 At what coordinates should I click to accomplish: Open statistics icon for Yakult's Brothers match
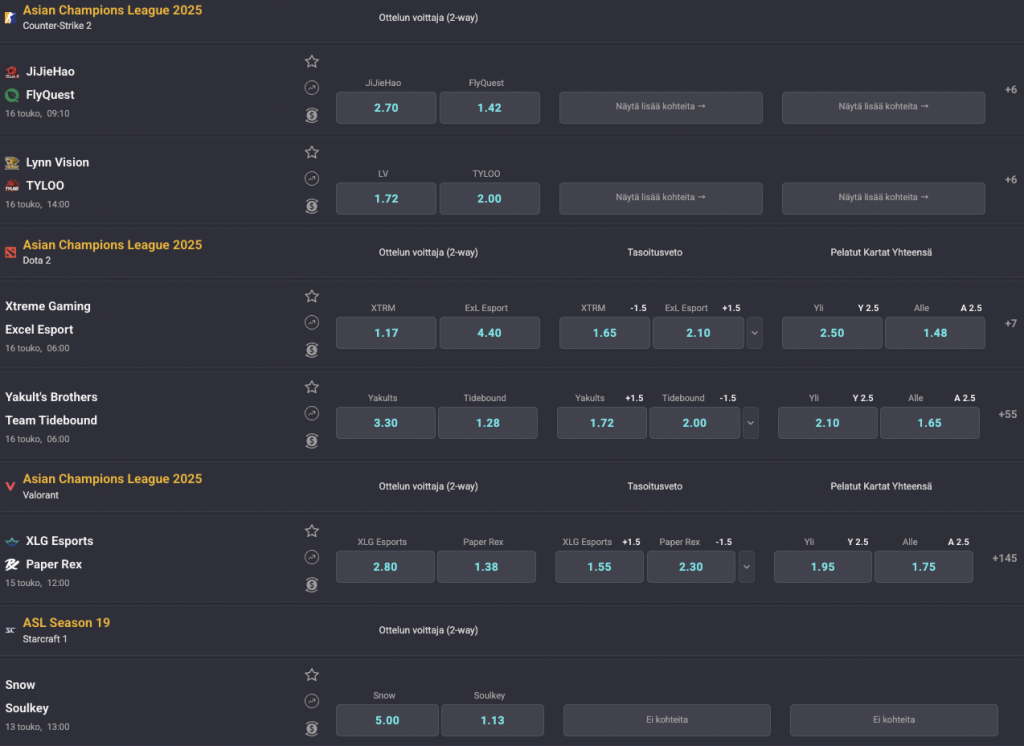(312, 413)
